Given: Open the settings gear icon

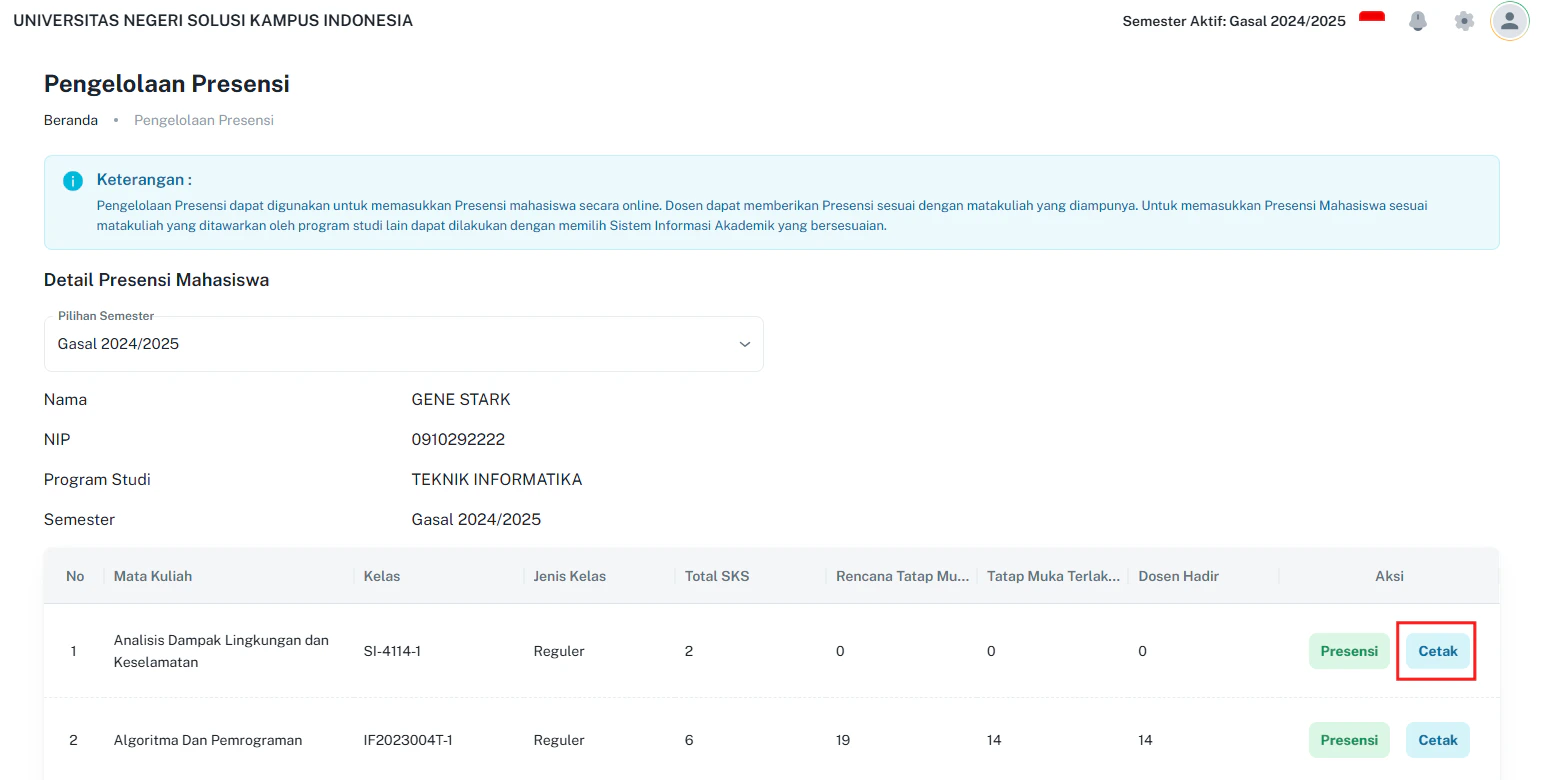Looking at the screenshot, I should pos(1465,21).
